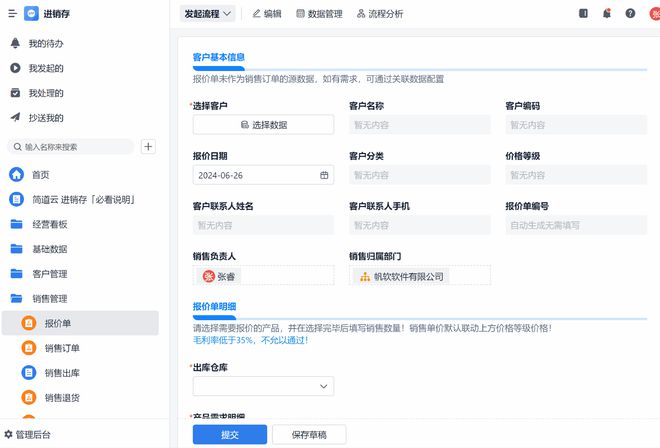Image resolution: width=660 pixels, height=448 pixels.
Task: Click the 客户联系人手机 field
Action: 420,225
